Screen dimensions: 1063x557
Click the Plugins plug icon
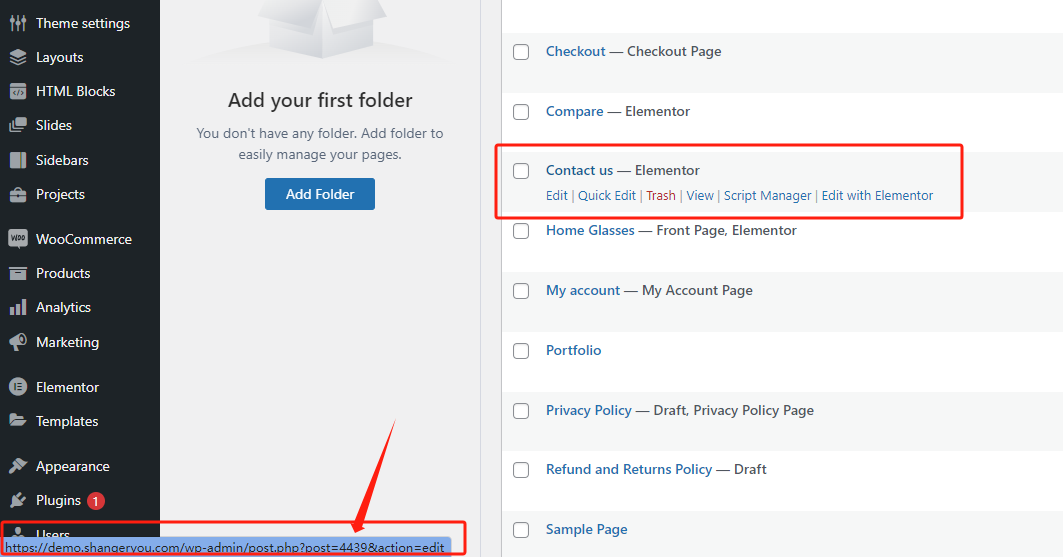(18, 500)
